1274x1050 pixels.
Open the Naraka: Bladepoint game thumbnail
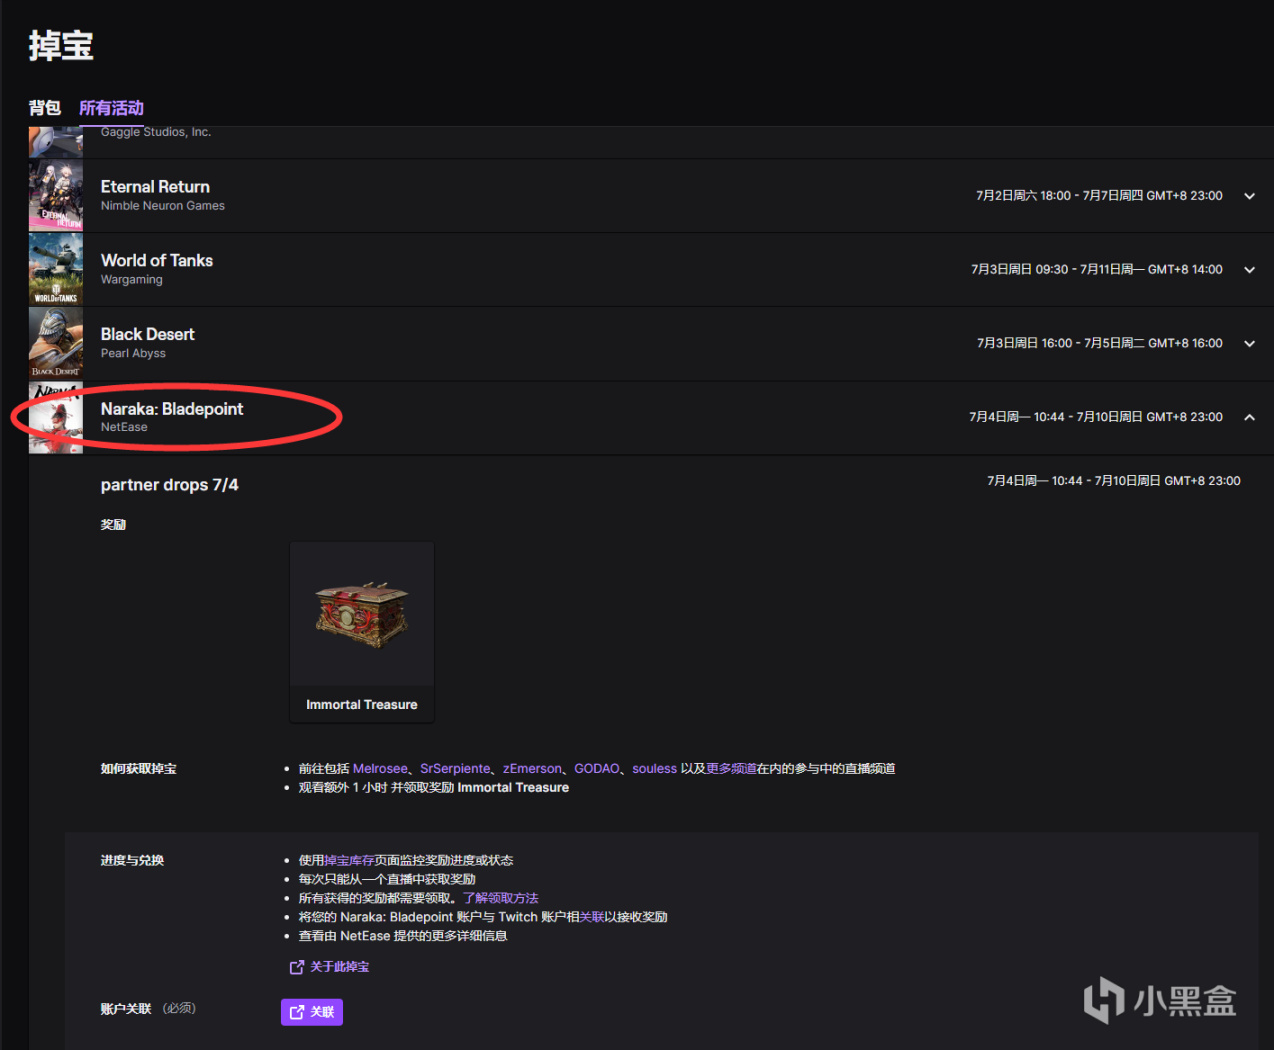click(x=56, y=418)
